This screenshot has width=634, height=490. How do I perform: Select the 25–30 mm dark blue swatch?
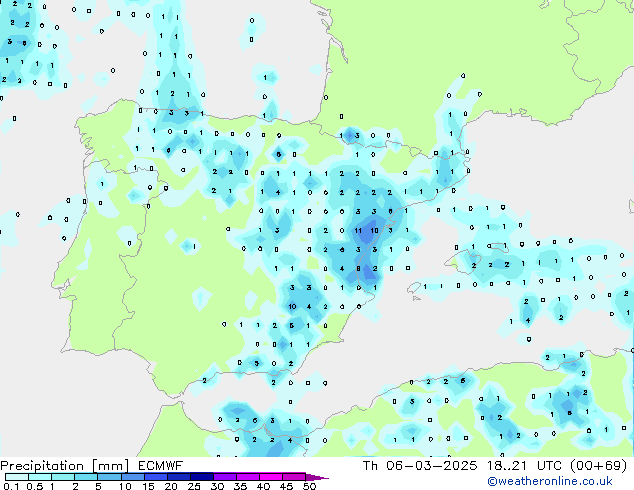(x=202, y=477)
